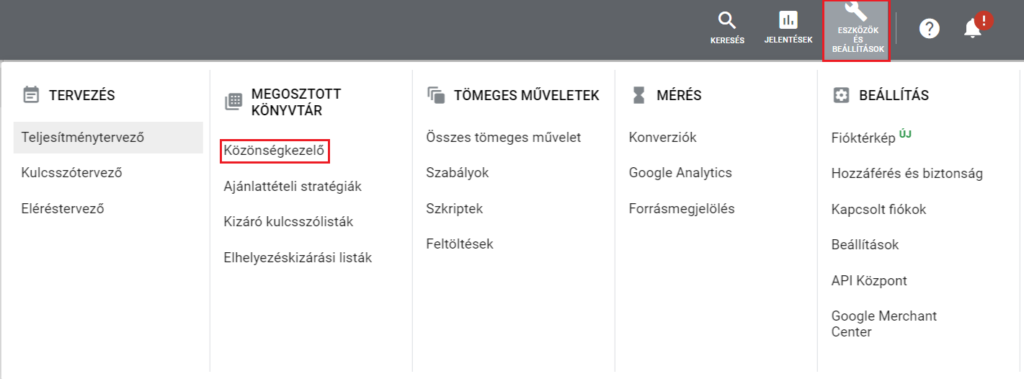Open the Jelentések chart icon
This screenshot has width=1024, height=379.
click(788, 20)
